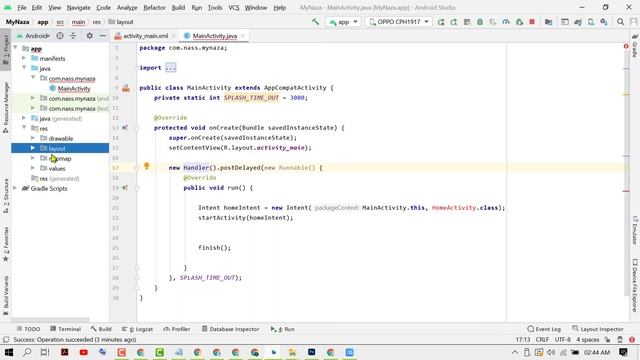640x360 pixels.
Task: Click the Profile app gauge icon
Action: click(x=506, y=22)
